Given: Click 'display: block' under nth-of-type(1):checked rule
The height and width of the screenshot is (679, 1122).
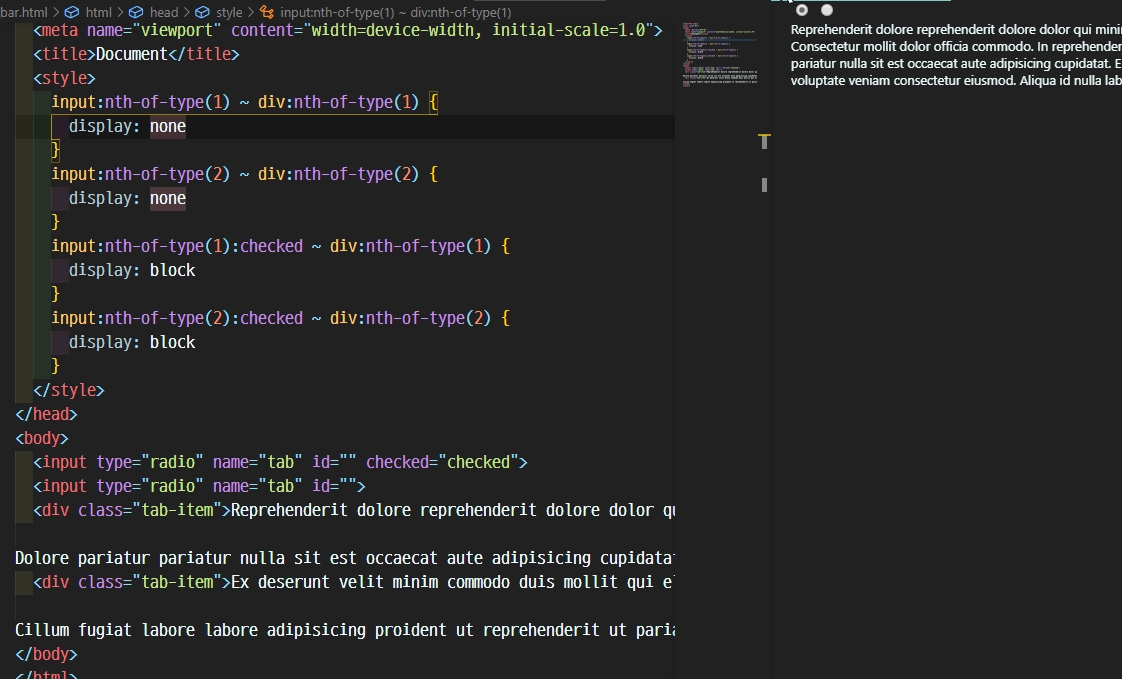Looking at the screenshot, I should pyautogui.click(x=132, y=270).
